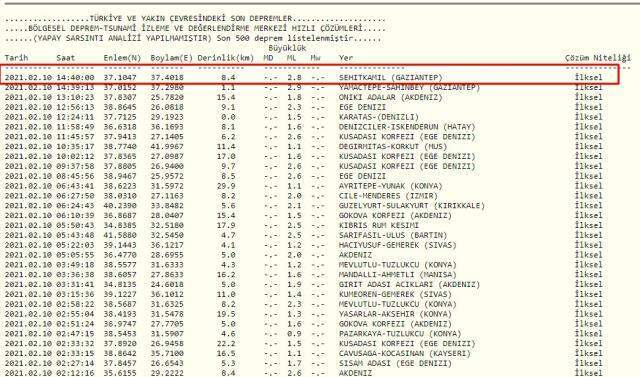Click the time 14:39:13
Image resolution: width=640 pixels, height=377 pixels.
(75, 87)
